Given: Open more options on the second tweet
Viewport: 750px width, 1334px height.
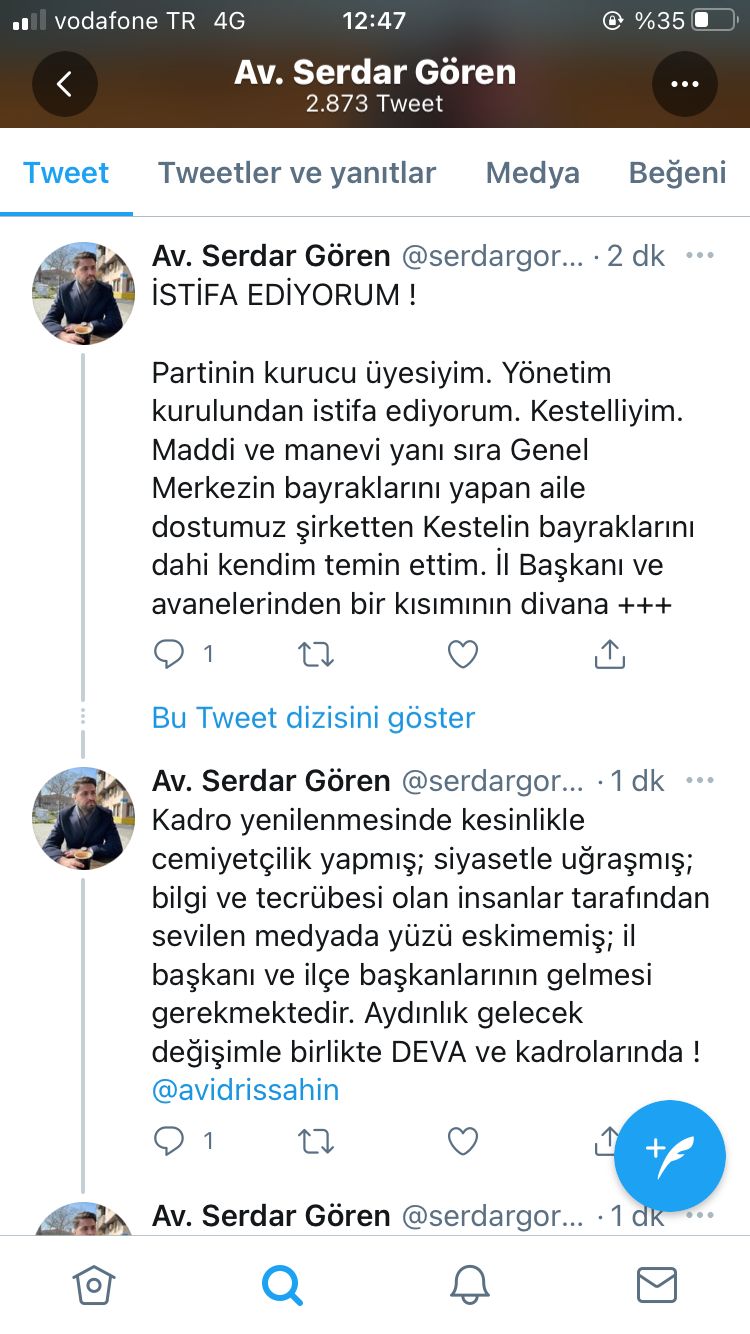Looking at the screenshot, I should 700,781.
